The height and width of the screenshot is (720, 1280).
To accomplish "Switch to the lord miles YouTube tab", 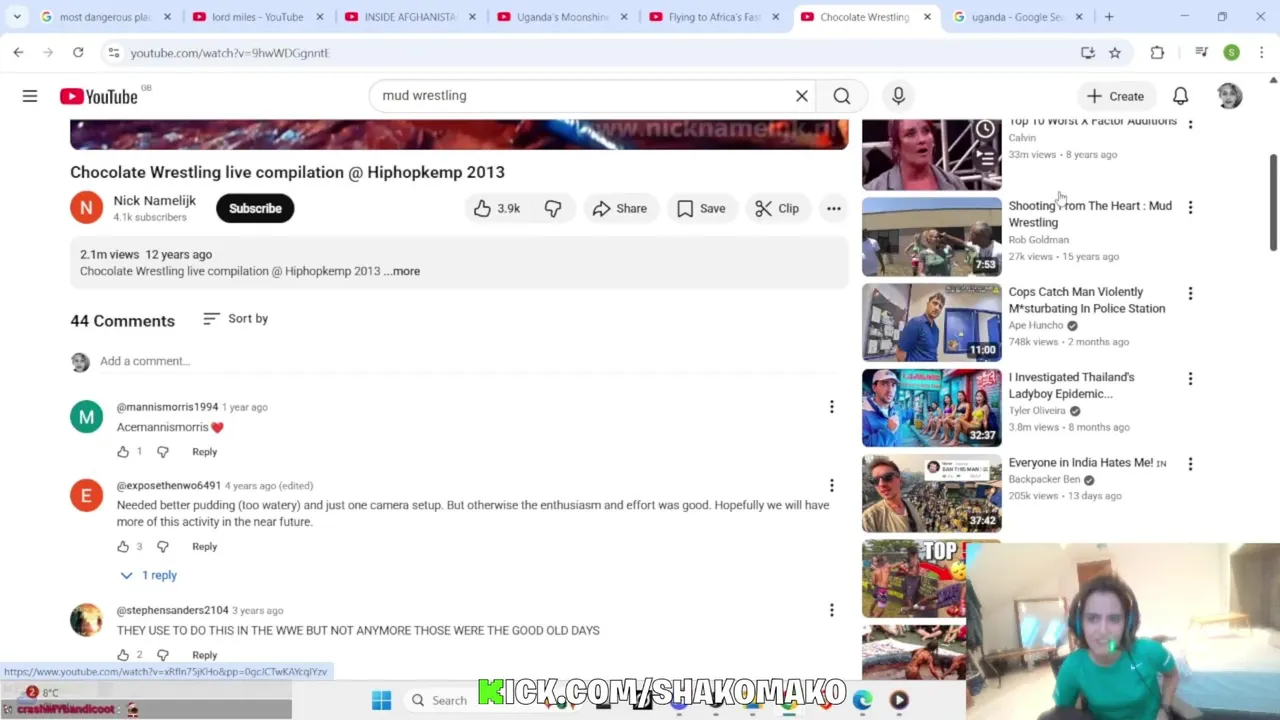I will (x=257, y=17).
